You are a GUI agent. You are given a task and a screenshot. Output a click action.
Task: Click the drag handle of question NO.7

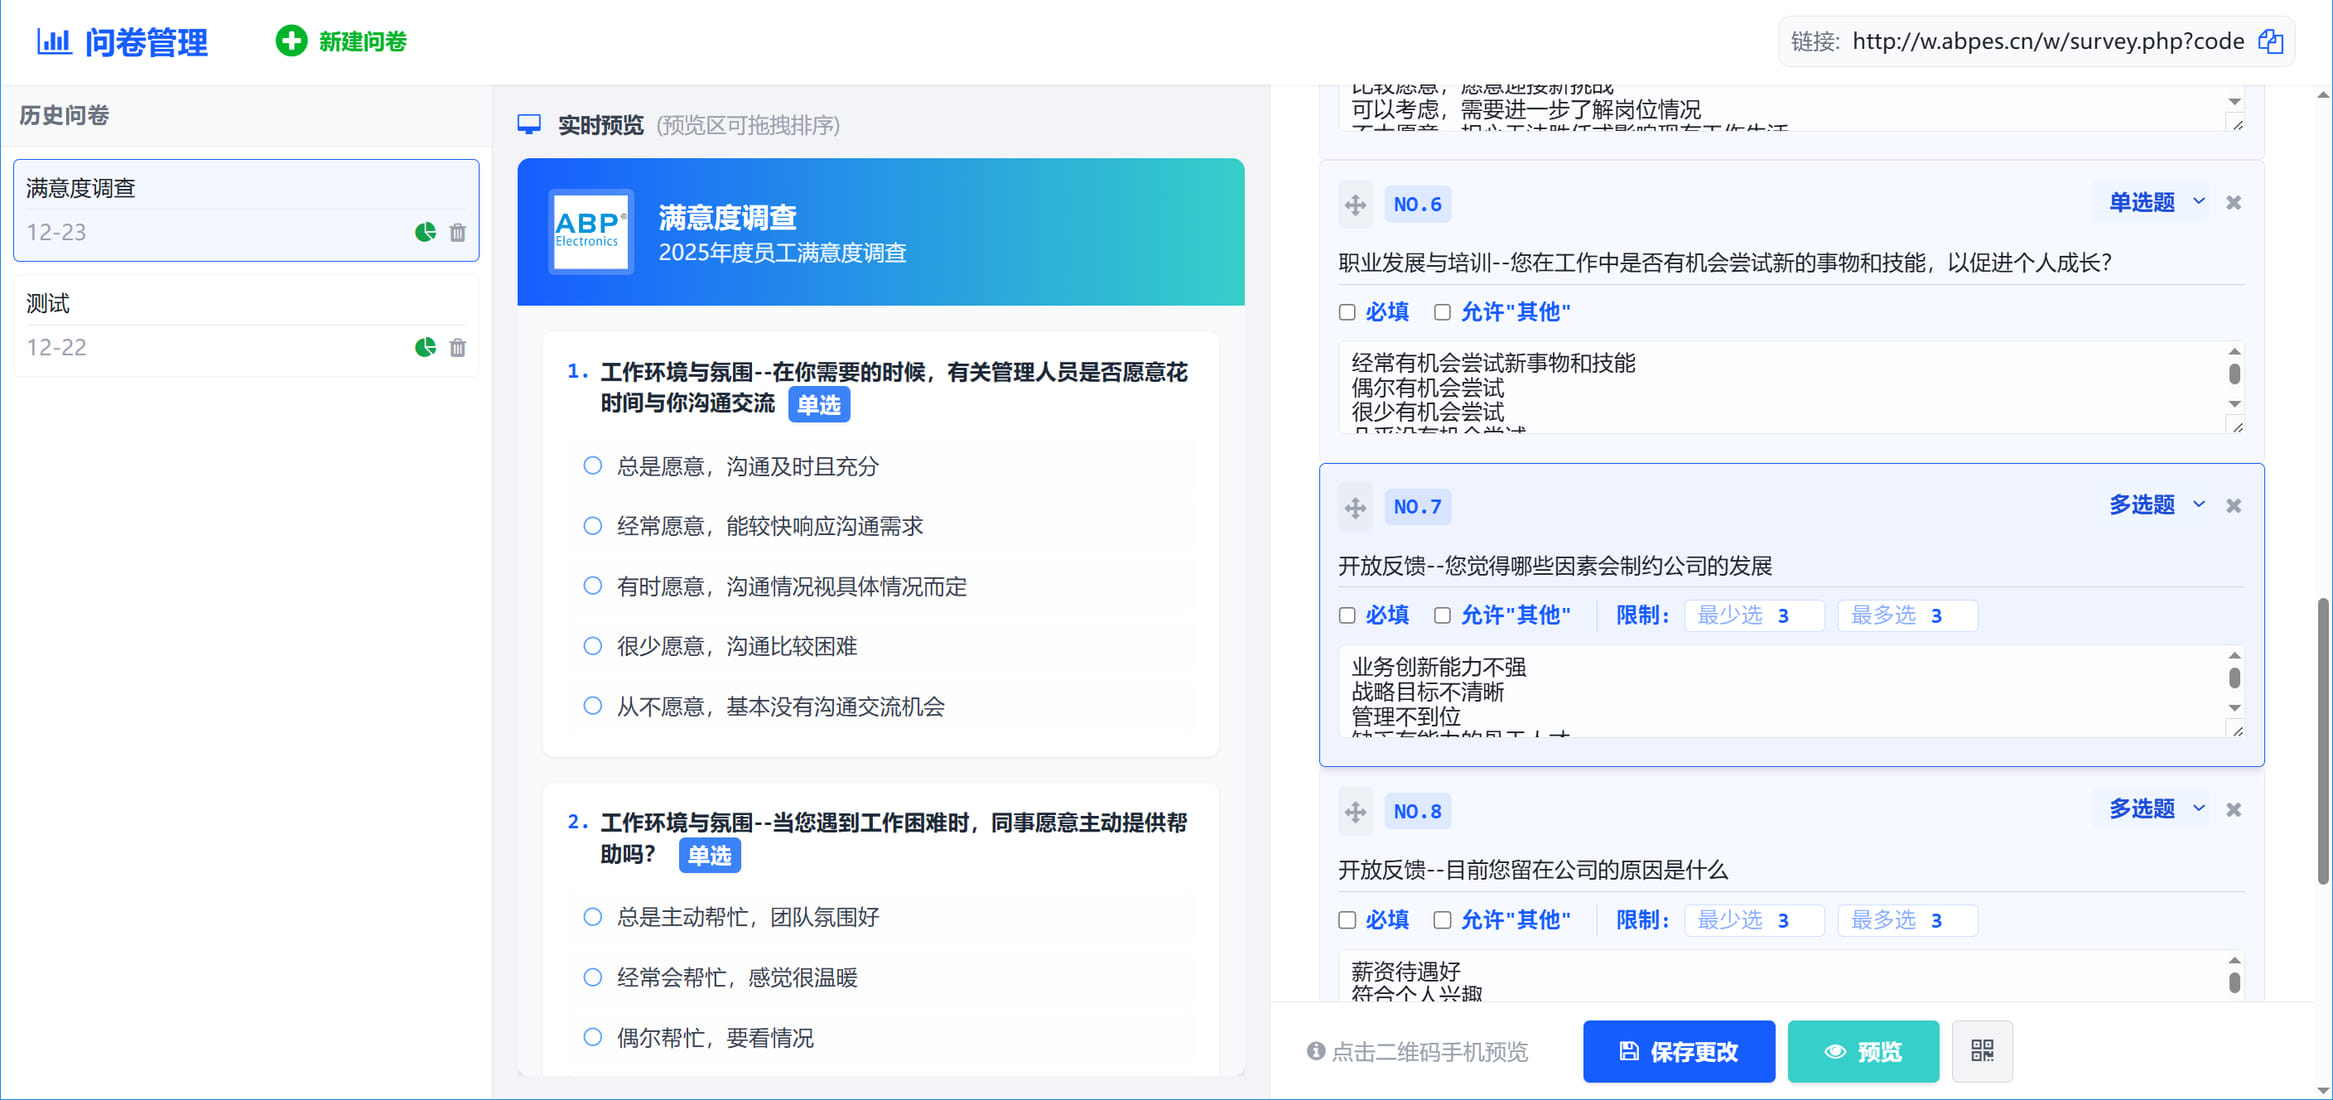point(1354,507)
